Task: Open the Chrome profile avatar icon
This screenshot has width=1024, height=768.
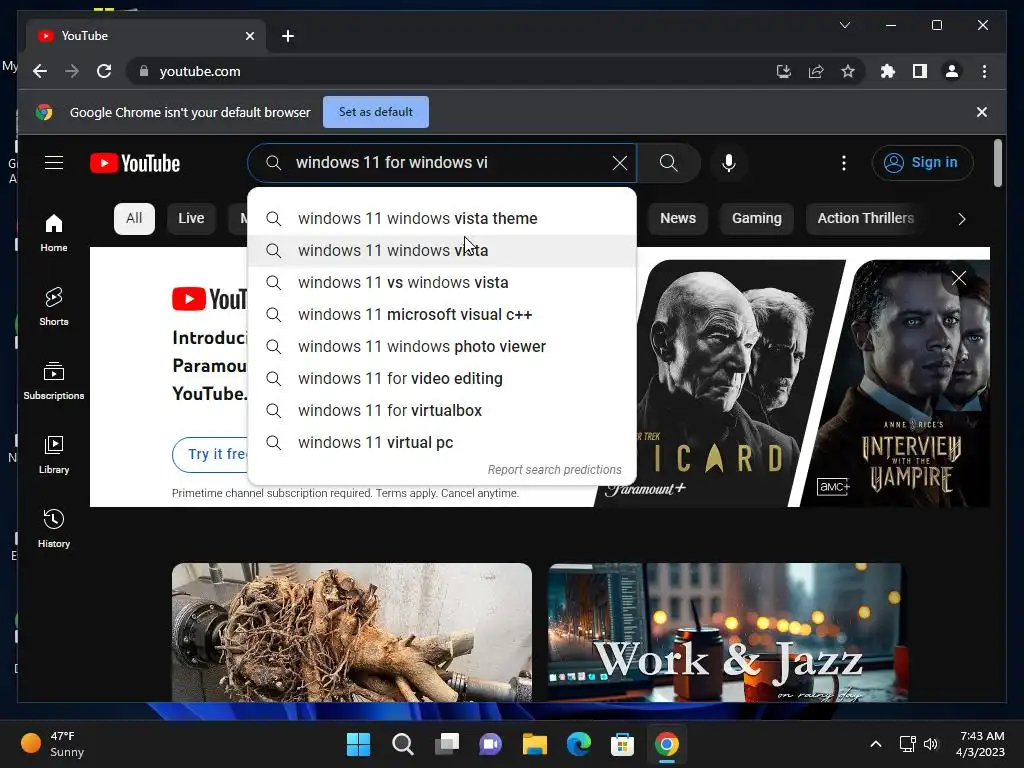Action: (x=952, y=71)
